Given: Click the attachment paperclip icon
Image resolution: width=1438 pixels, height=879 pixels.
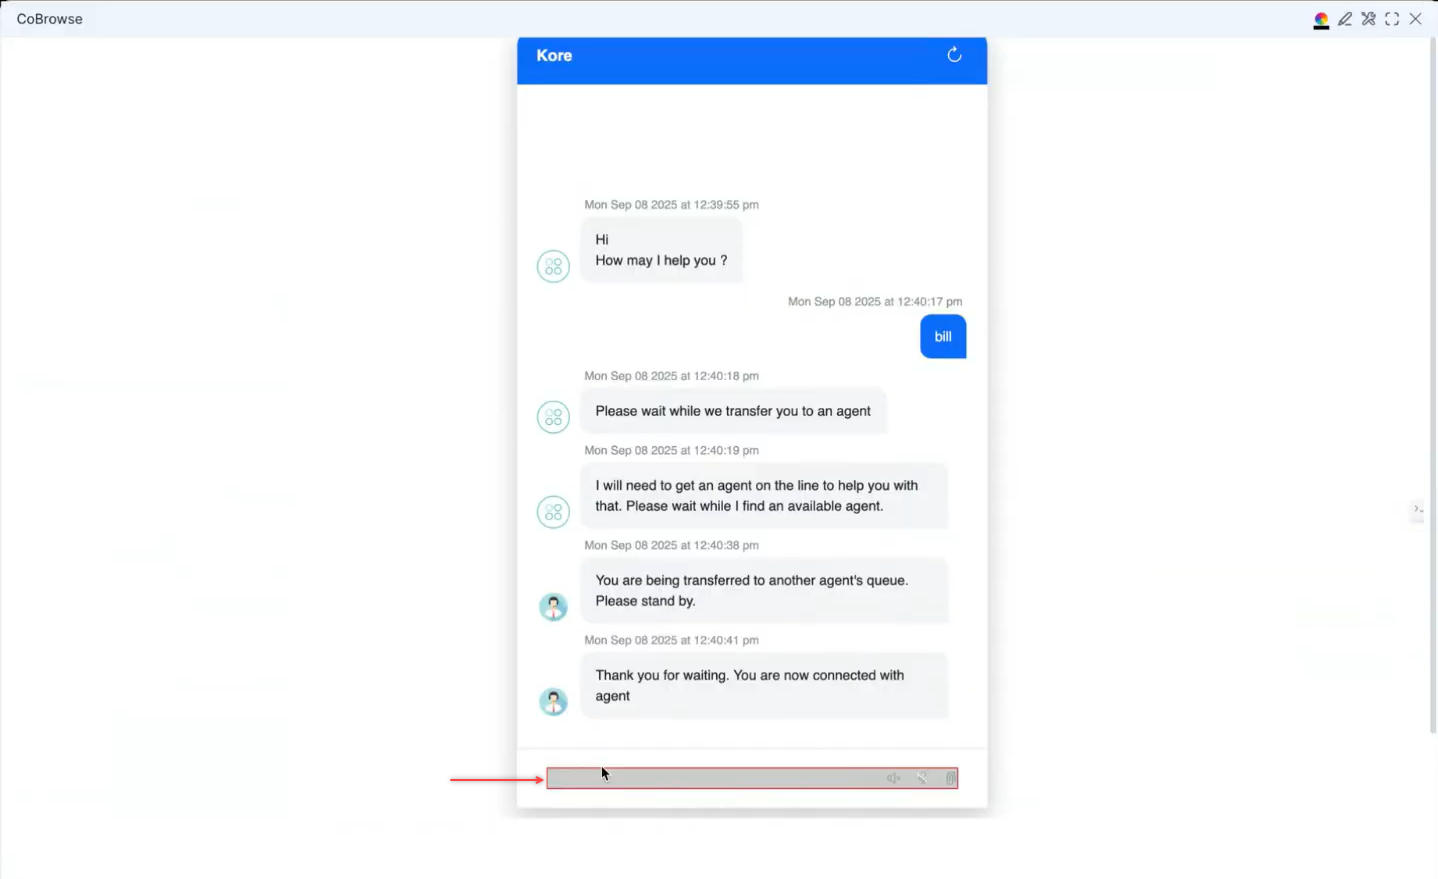Looking at the screenshot, I should (950, 778).
